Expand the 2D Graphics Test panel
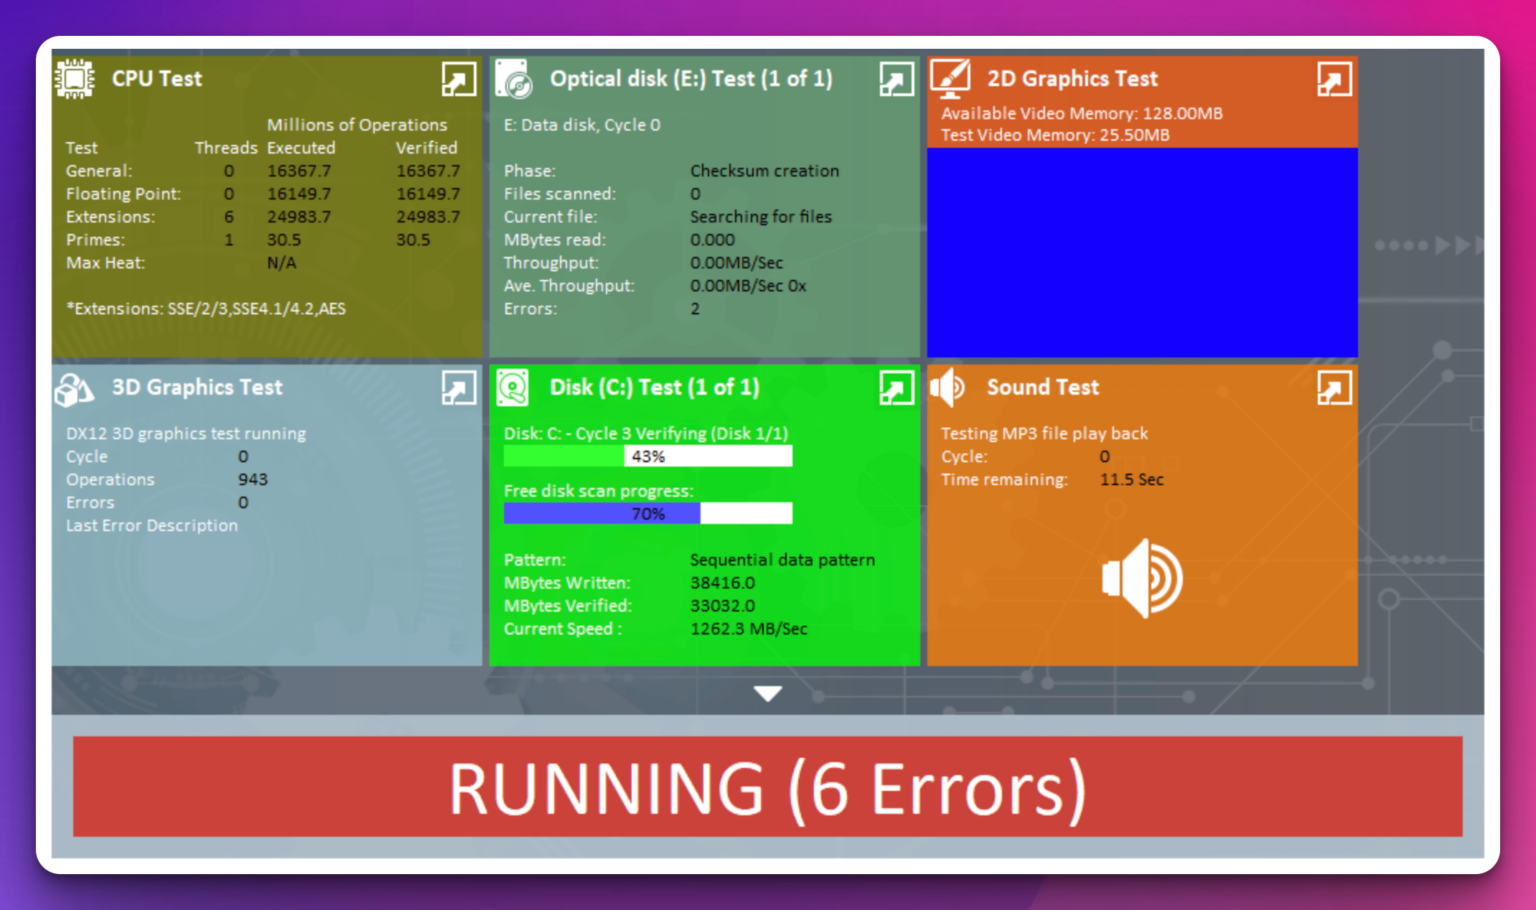The width and height of the screenshot is (1536, 910). (x=1333, y=77)
